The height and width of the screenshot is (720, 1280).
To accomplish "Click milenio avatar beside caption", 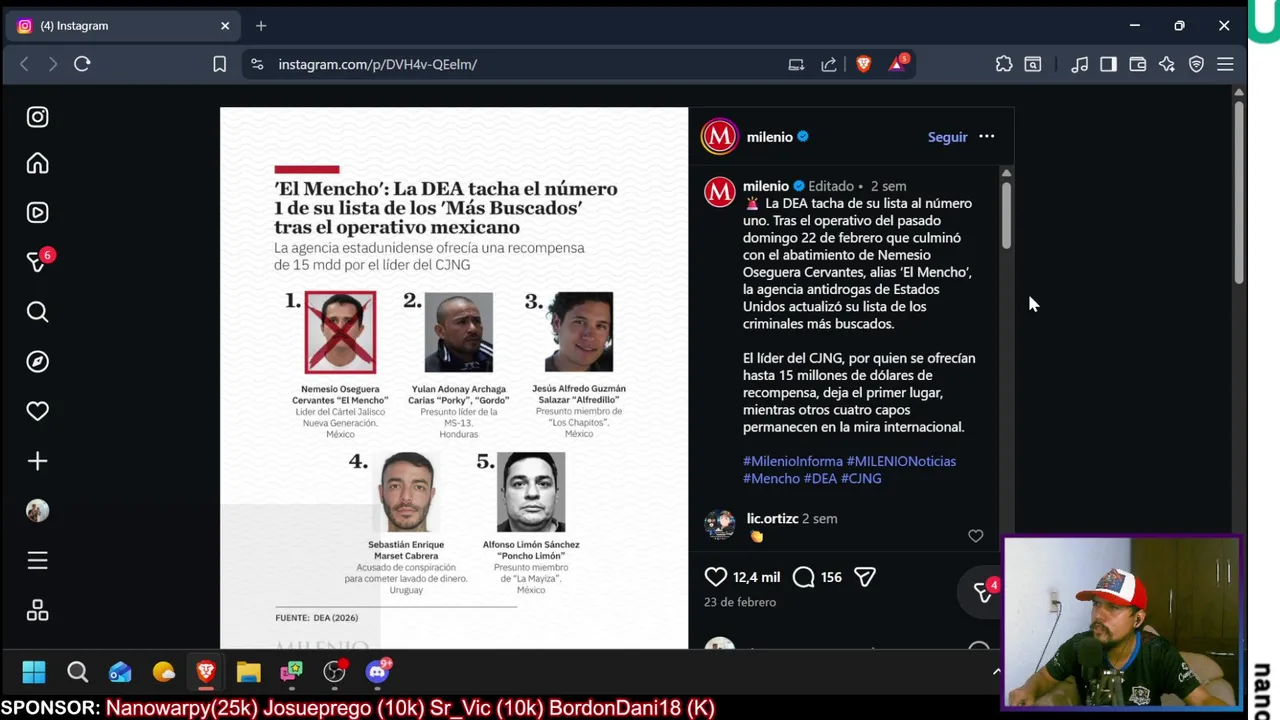I will pyautogui.click(x=720, y=192).
